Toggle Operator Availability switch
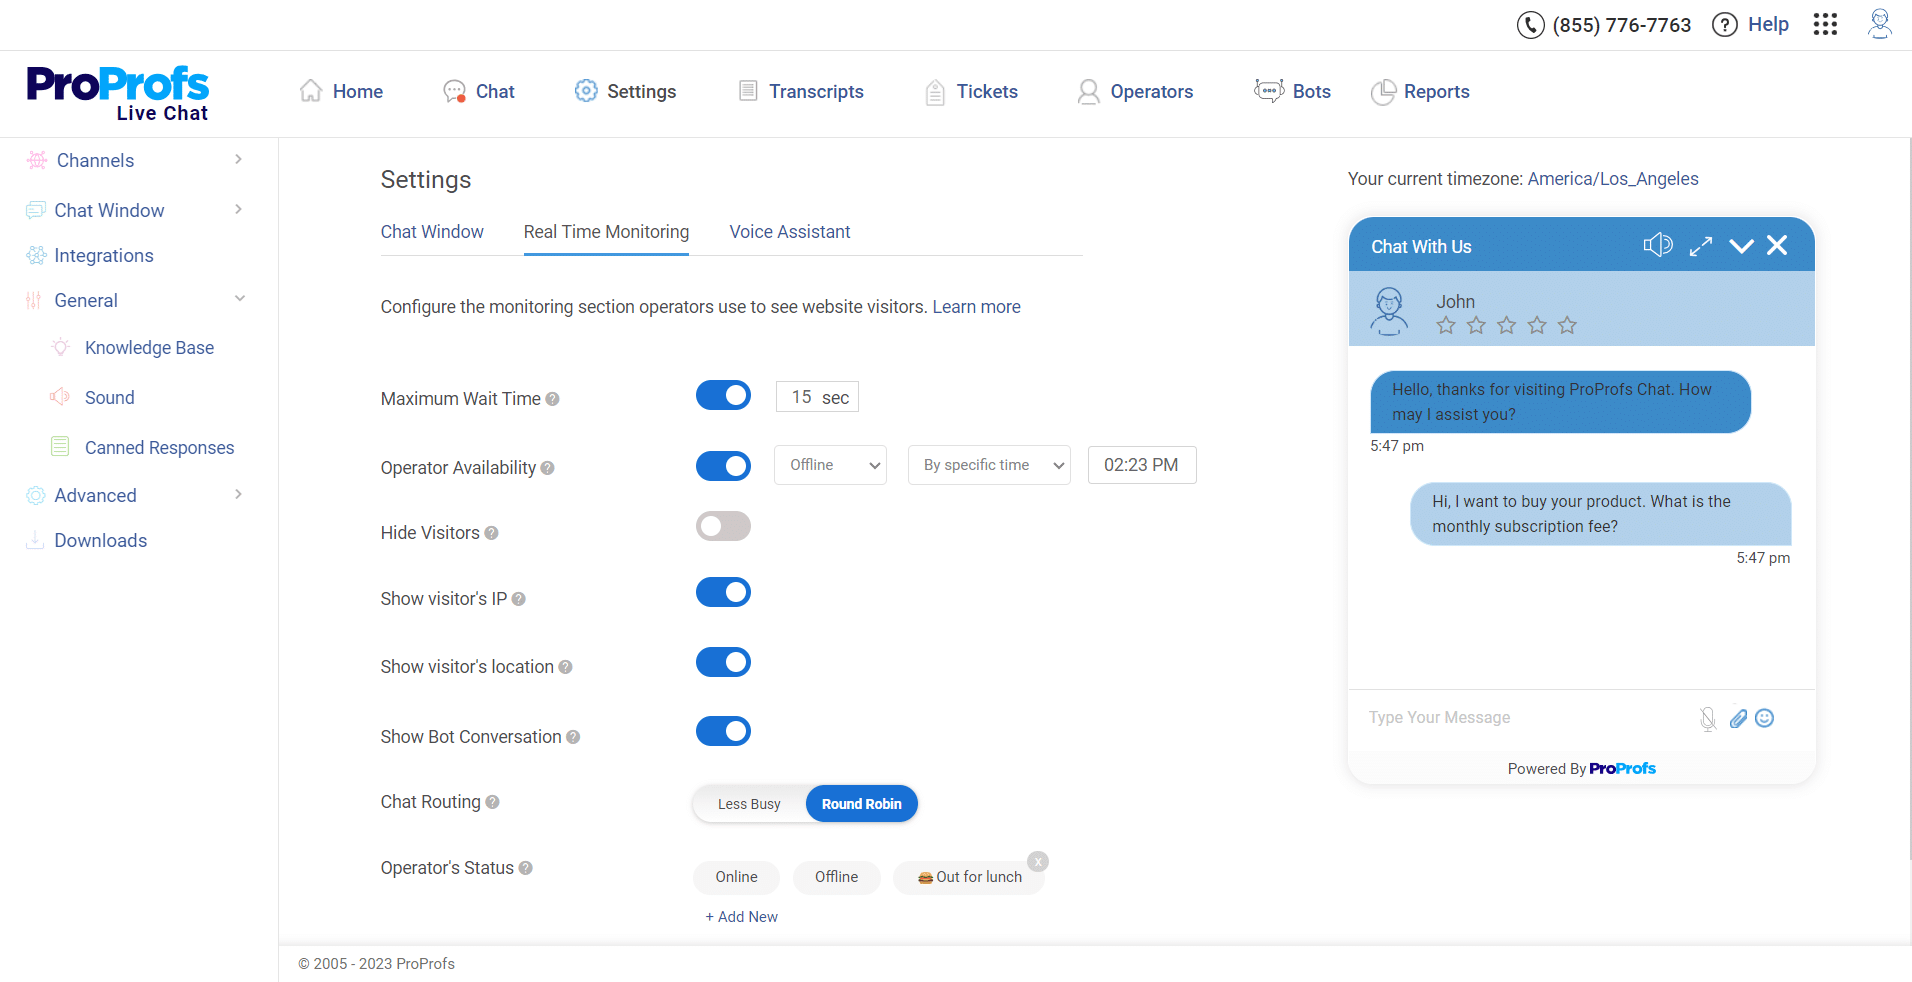Screen dimensions: 1912x982 tap(723, 465)
